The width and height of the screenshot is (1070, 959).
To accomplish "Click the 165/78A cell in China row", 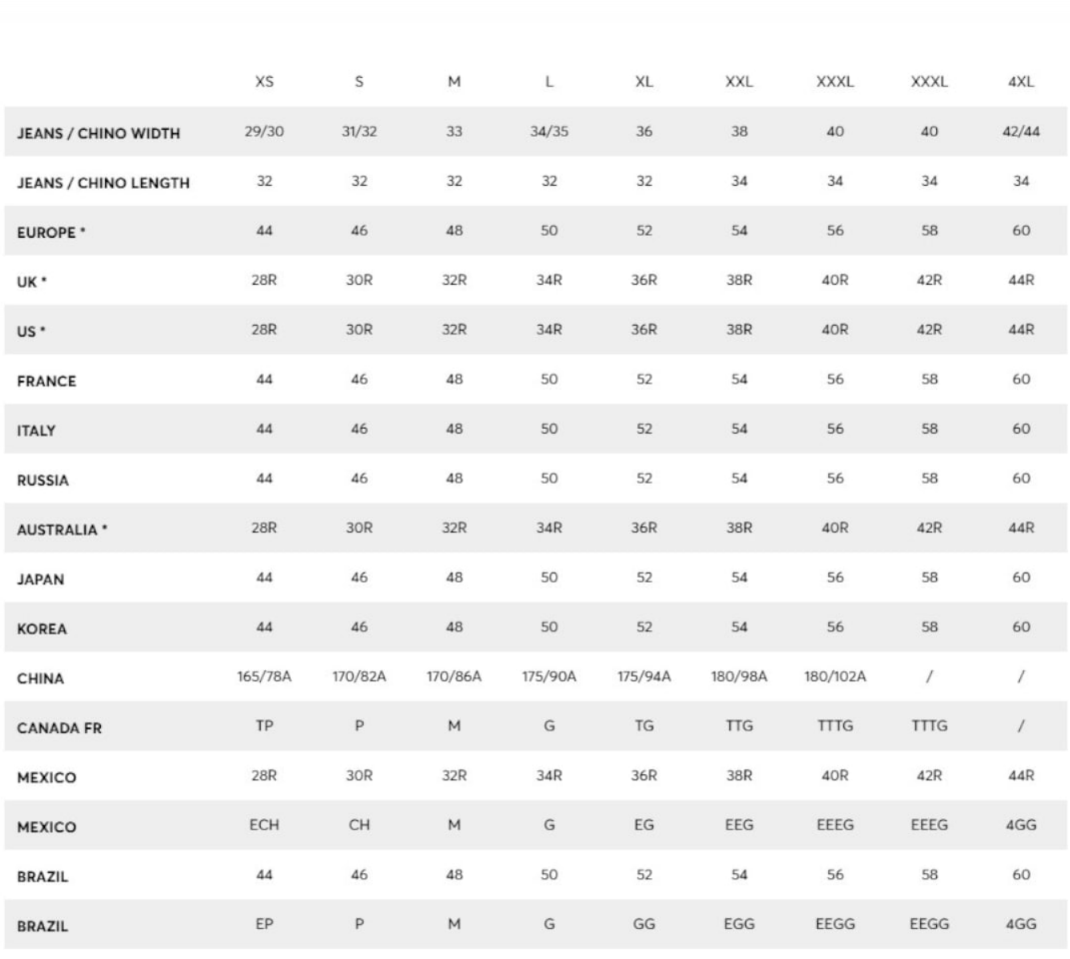I will [x=264, y=676].
